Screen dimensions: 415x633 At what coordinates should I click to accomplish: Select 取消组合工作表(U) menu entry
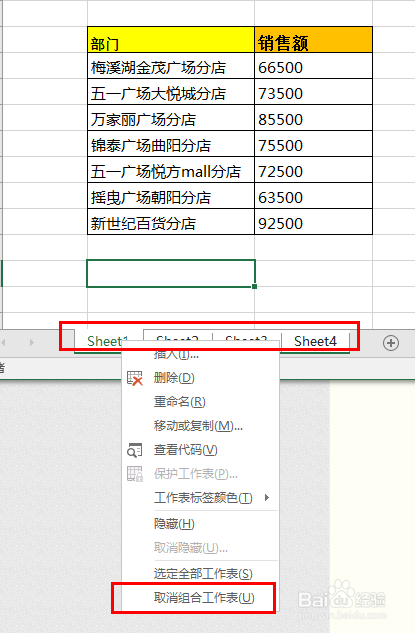pyautogui.click(x=200, y=598)
